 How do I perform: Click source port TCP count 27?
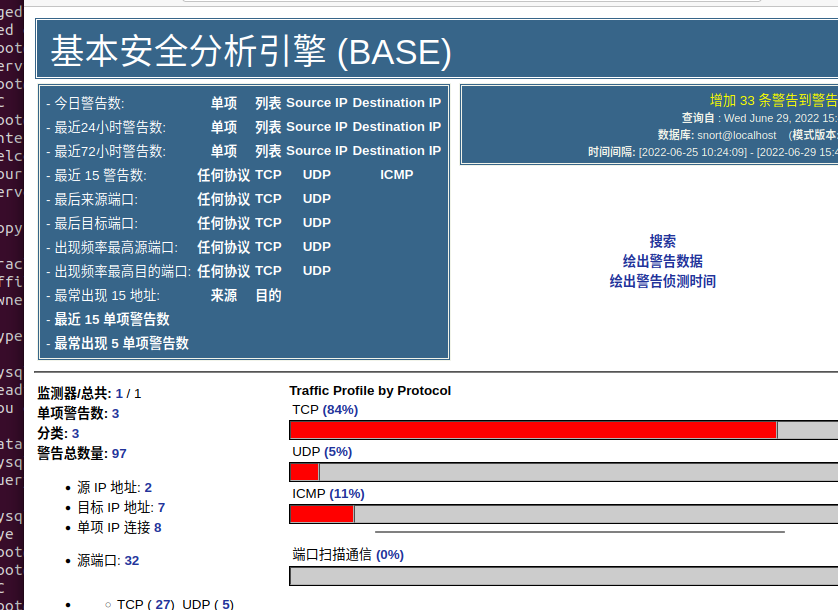tap(162, 604)
